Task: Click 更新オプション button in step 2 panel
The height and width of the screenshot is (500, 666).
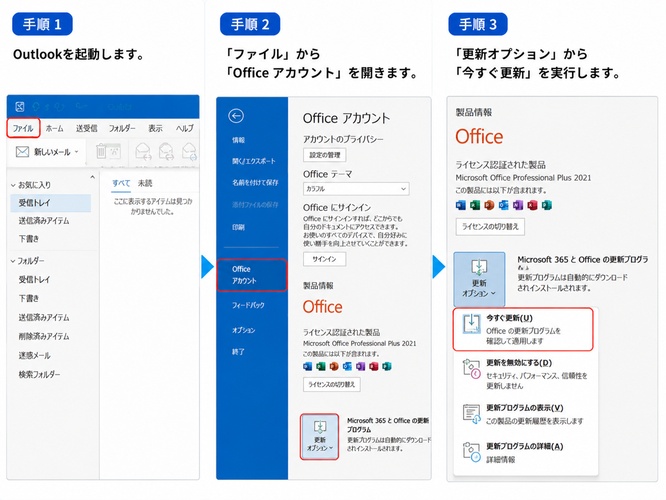Action: (319, 437)
